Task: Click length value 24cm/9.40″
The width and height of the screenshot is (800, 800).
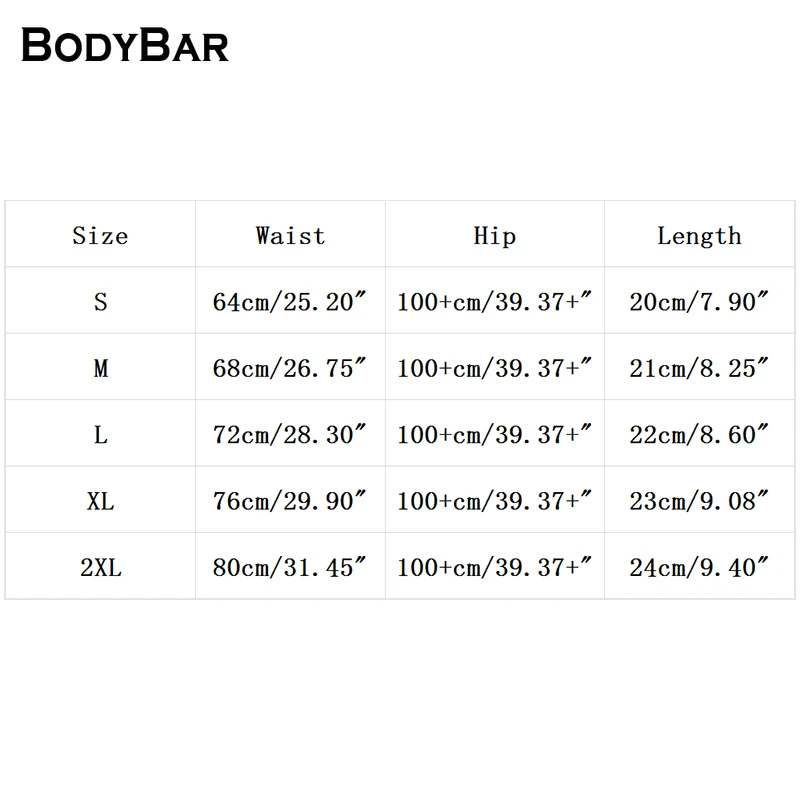Action: 699,567
